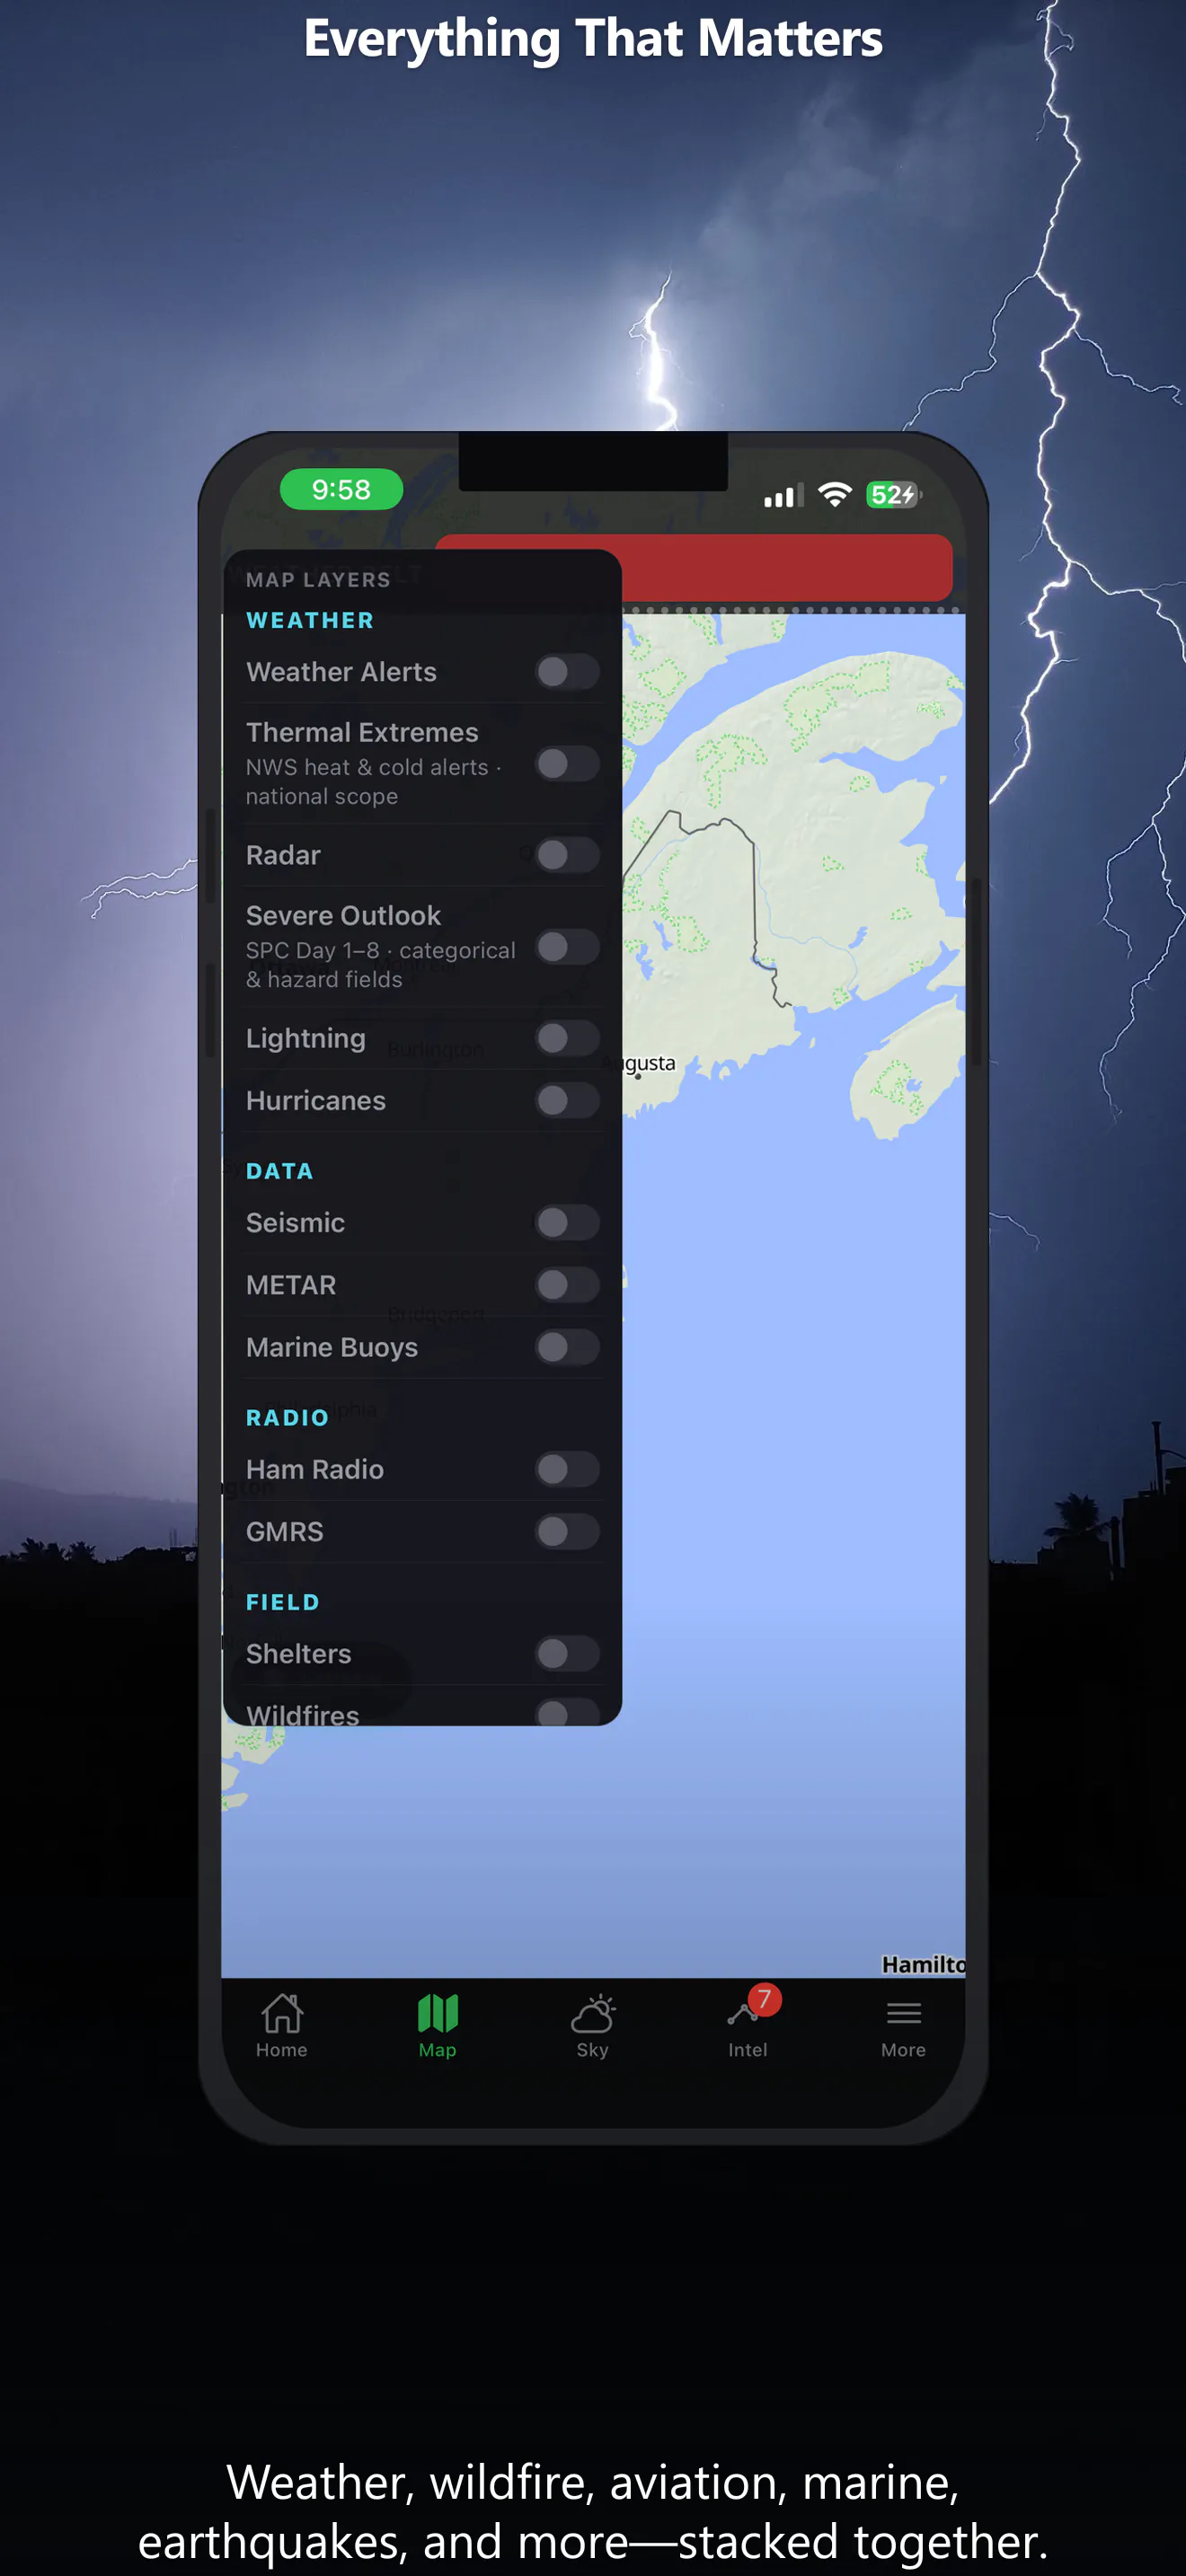Open the Intel tab icon
The image size is (1186, 2576).
pyautogui.click(x=742, y=2013)
